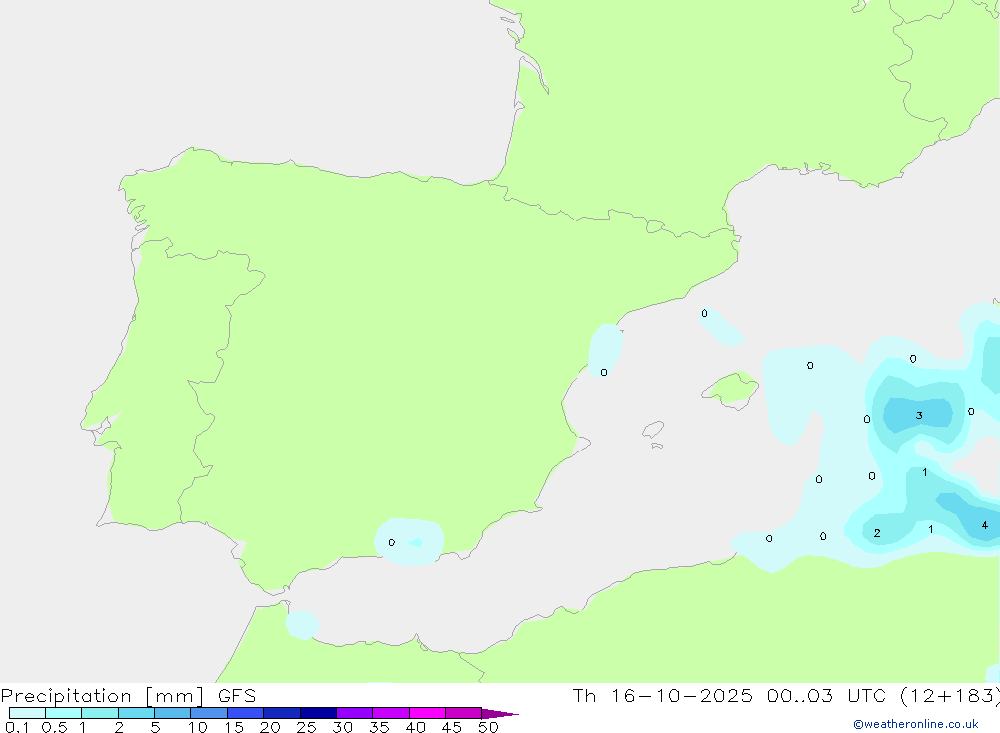The height and width of the screenshot is (733, 1000).
Task: Click the 35 to 40 mm legend swatch
Action: tap(390, 713)
